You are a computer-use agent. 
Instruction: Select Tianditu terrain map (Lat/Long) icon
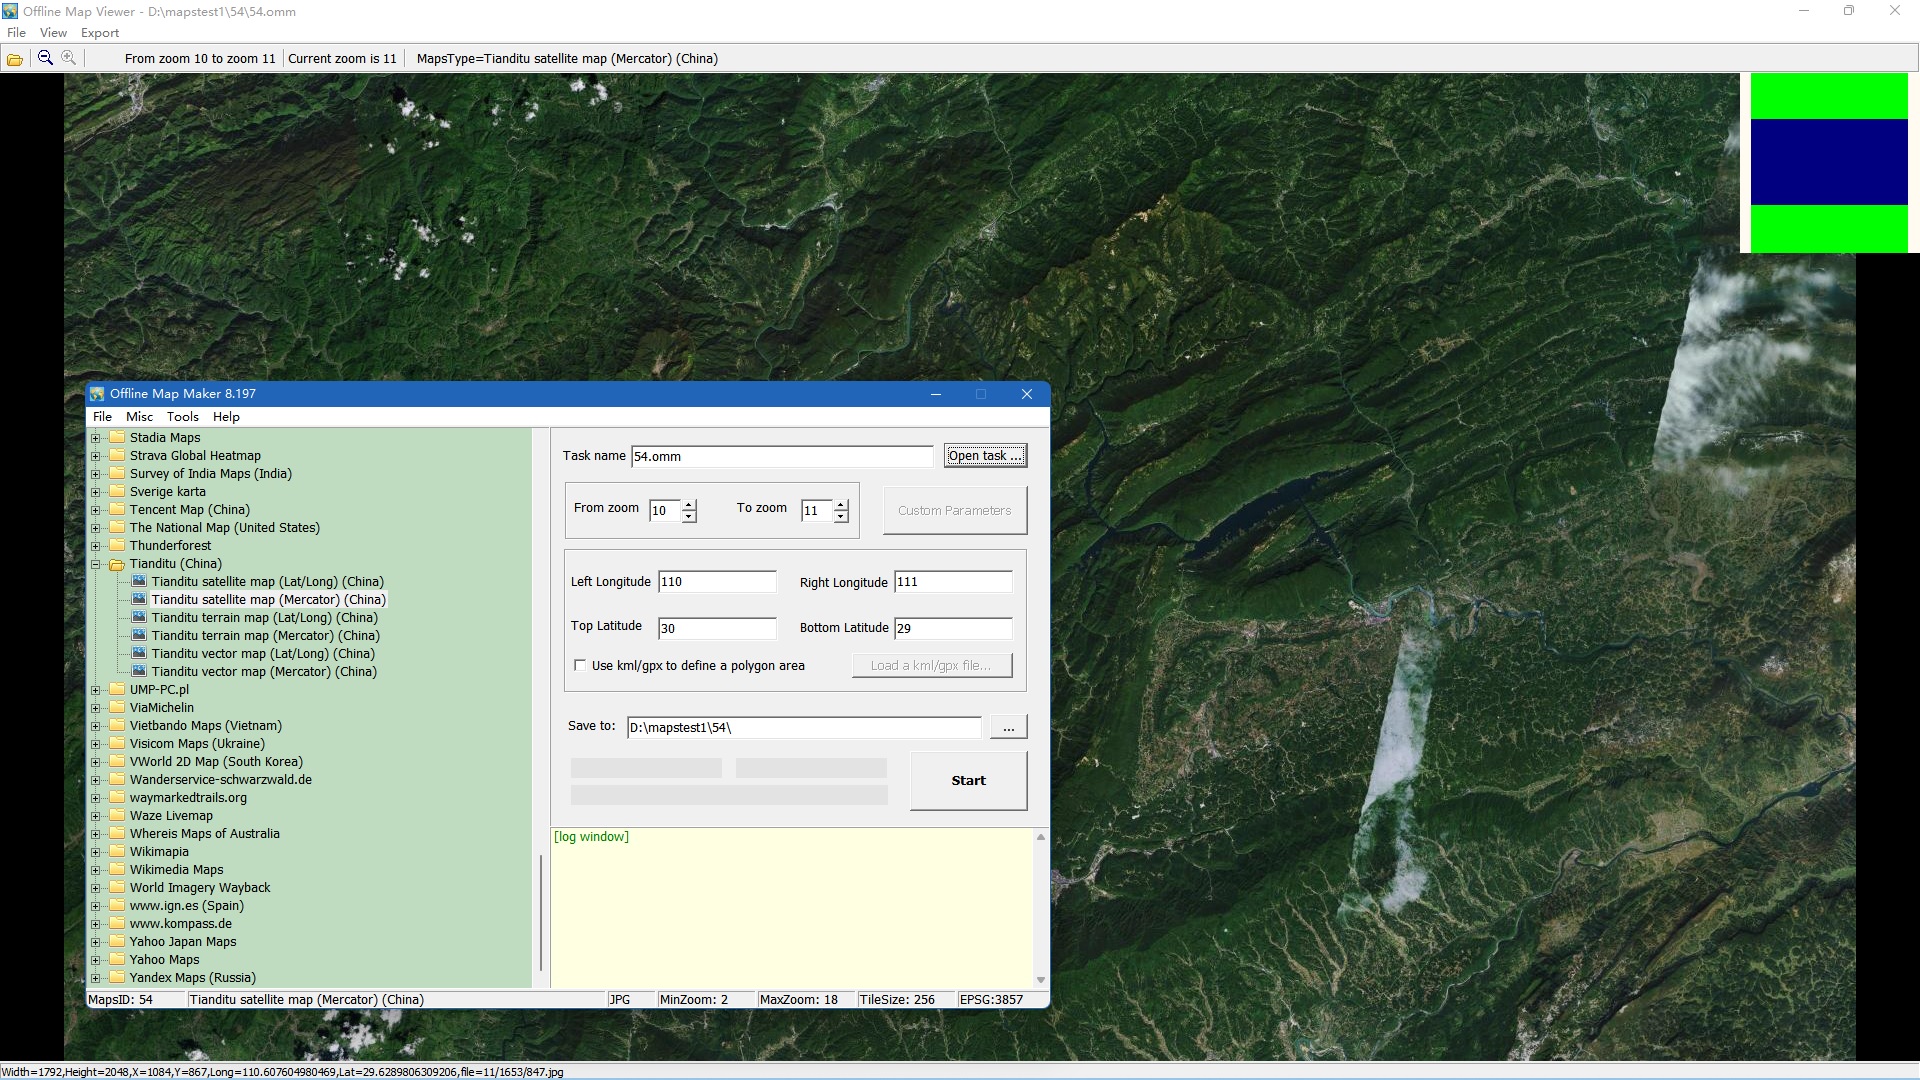pyautogui.click(x=139, y=617)
